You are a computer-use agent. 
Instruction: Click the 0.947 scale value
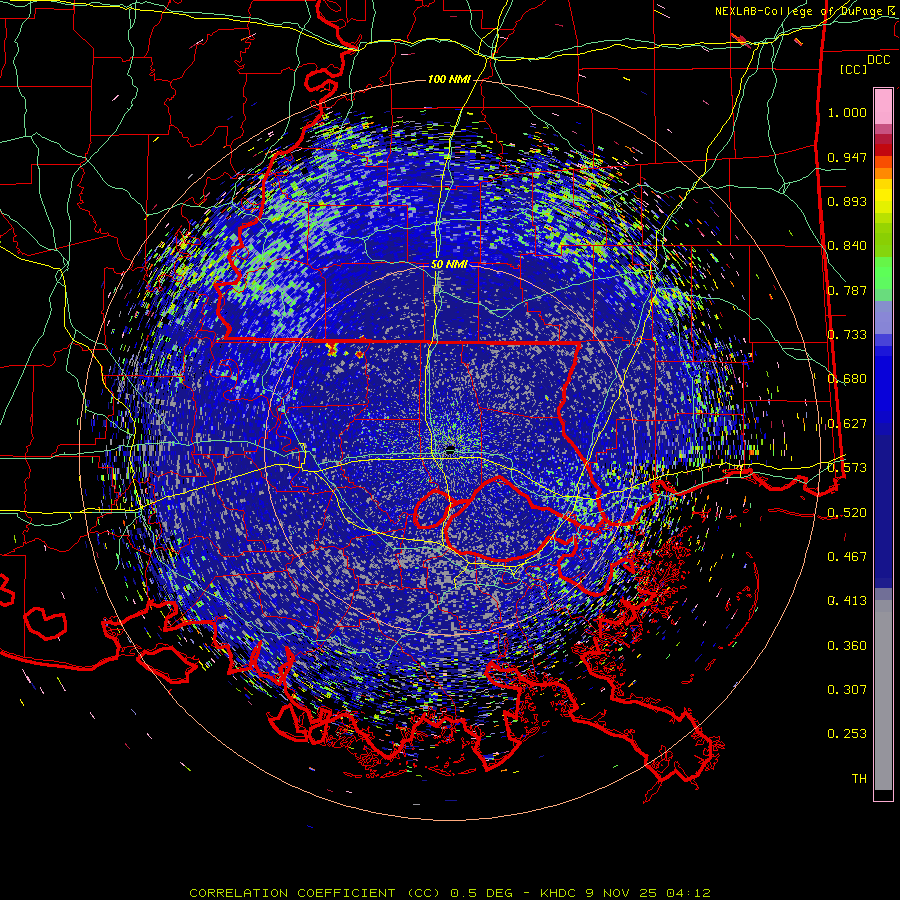pyautogui.click(x=847, y=157)
